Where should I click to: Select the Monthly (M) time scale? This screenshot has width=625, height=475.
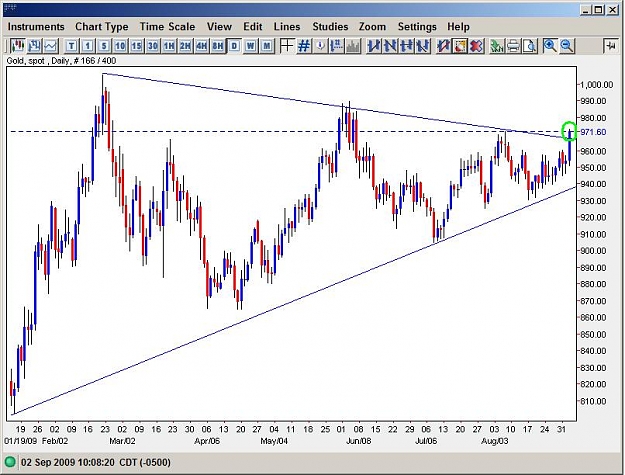point(267,46)
